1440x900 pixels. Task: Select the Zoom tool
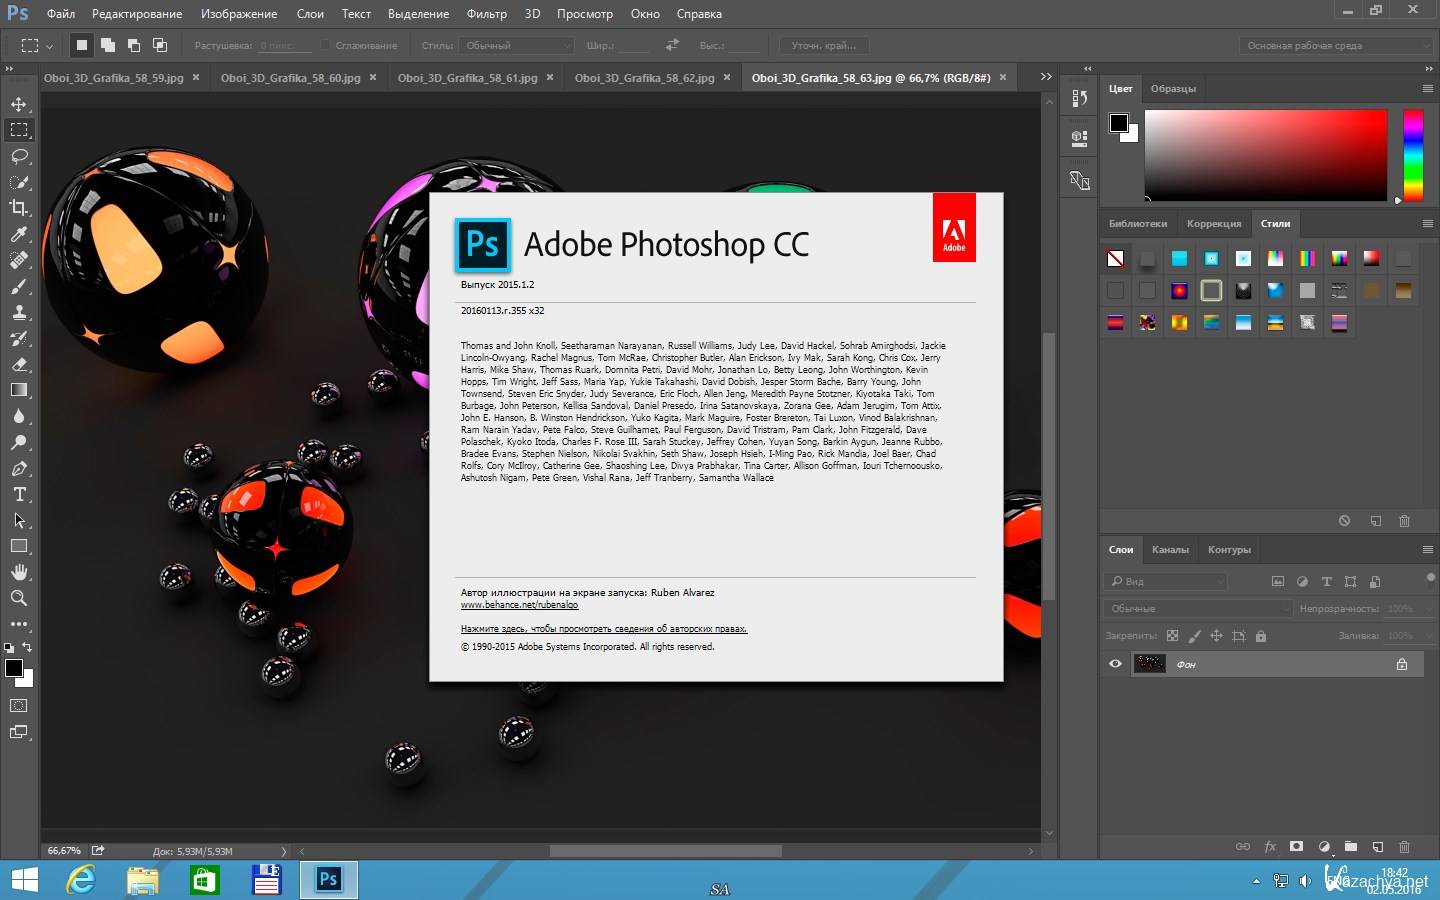pyautogui.click(x=19, y=598)
